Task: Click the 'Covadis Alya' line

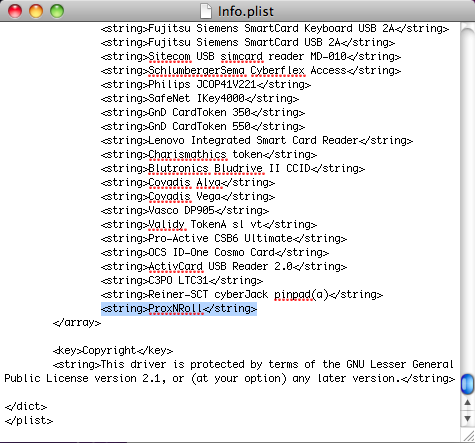Action: point(188,183)
